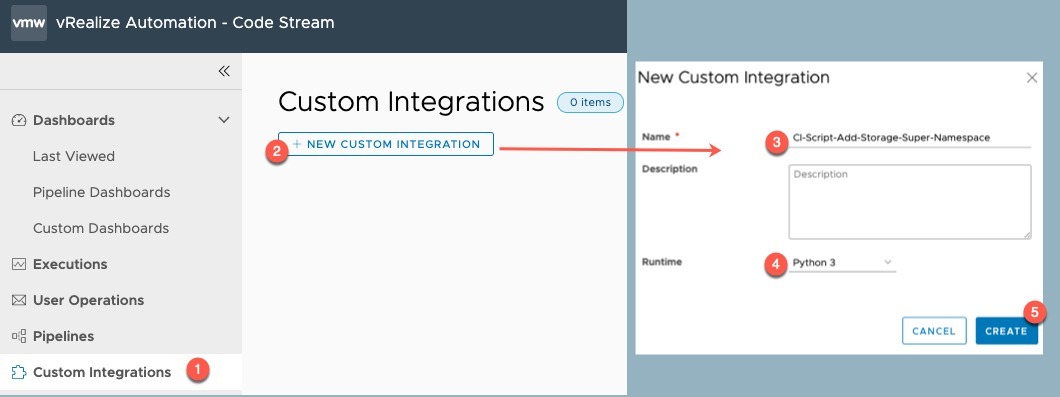
Task: Click the User Operations envelope icon
Action: pyautogui.click(x=19, y=300)
